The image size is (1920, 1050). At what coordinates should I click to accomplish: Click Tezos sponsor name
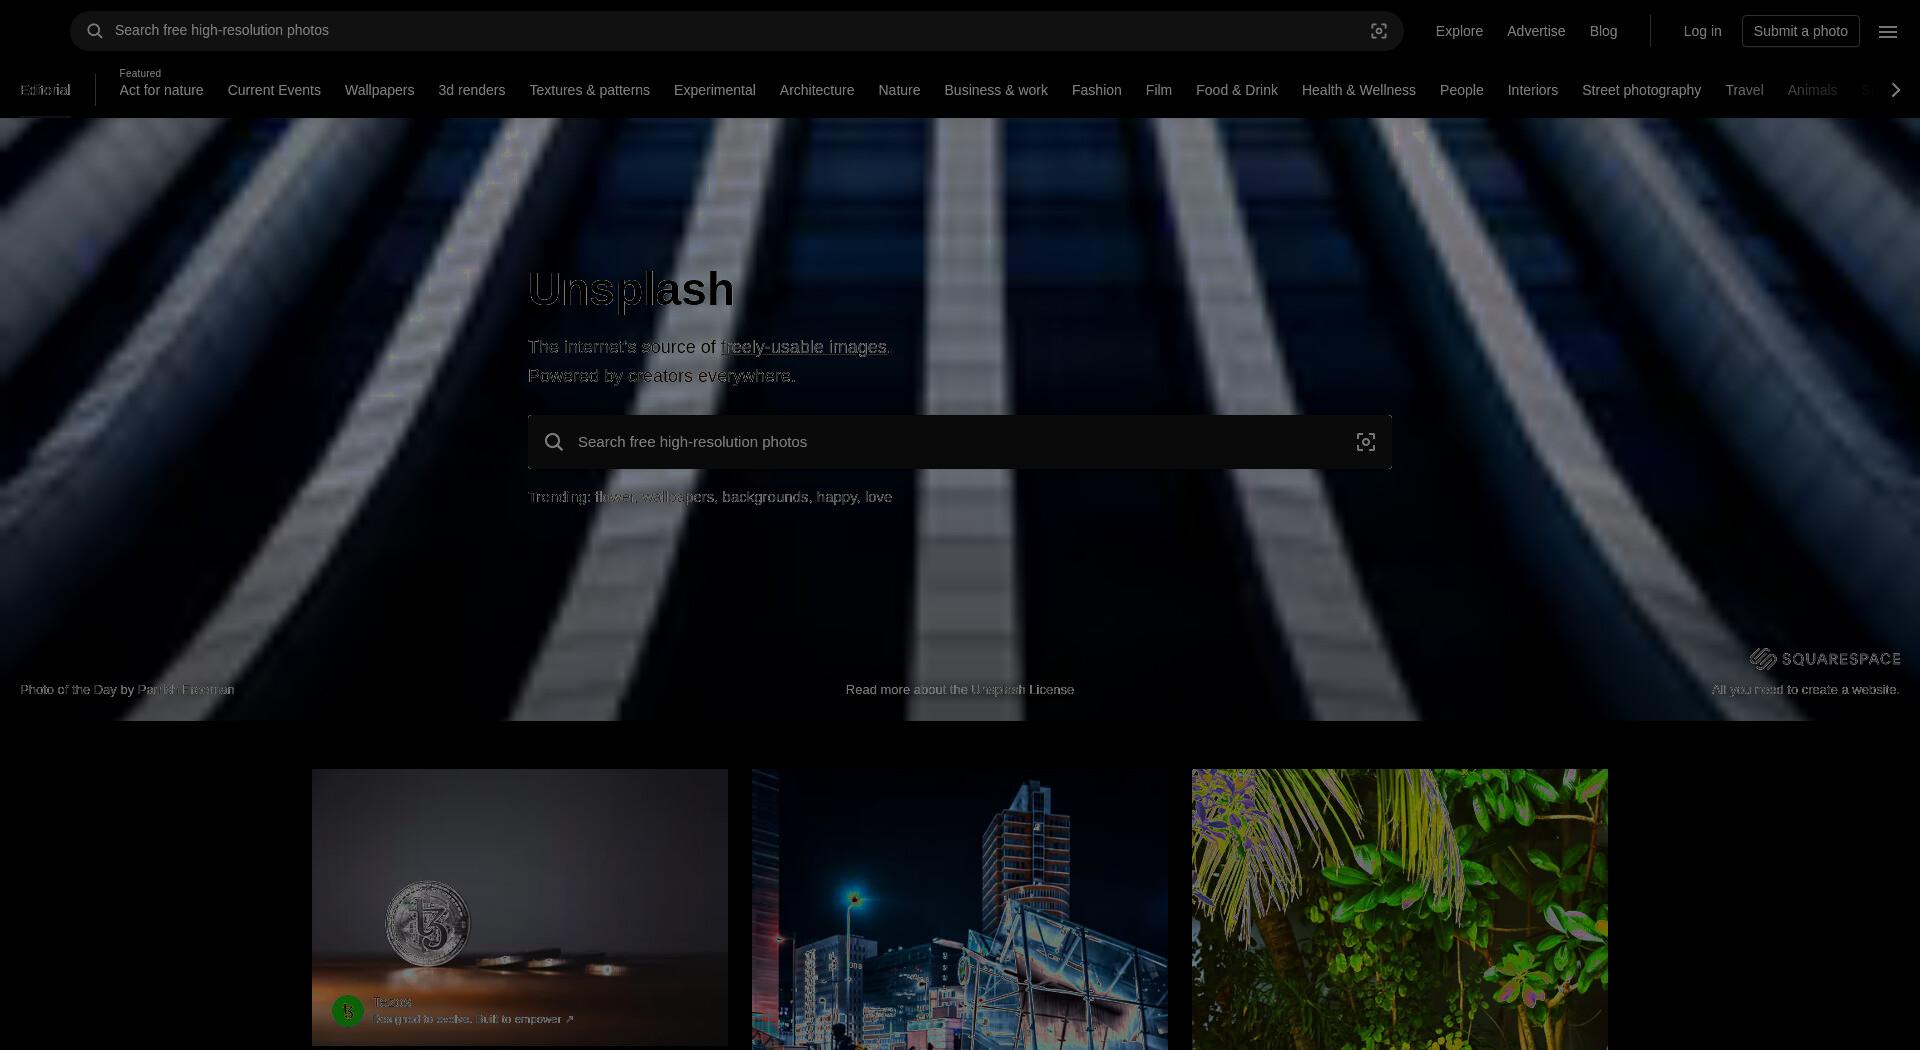[392, 1002]
